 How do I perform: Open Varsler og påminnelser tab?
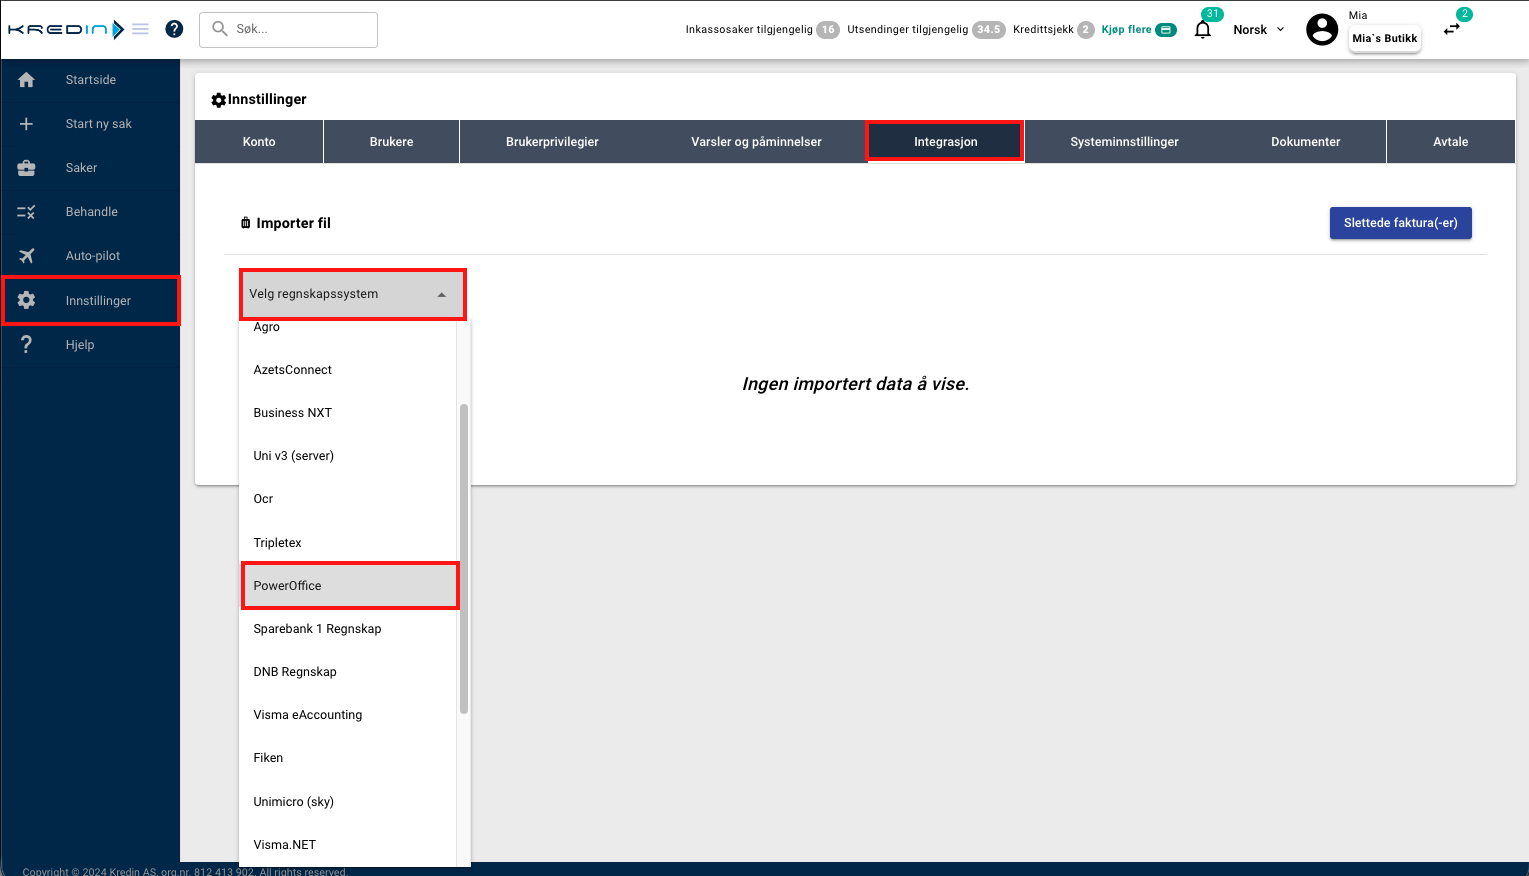tap(756, 142)
